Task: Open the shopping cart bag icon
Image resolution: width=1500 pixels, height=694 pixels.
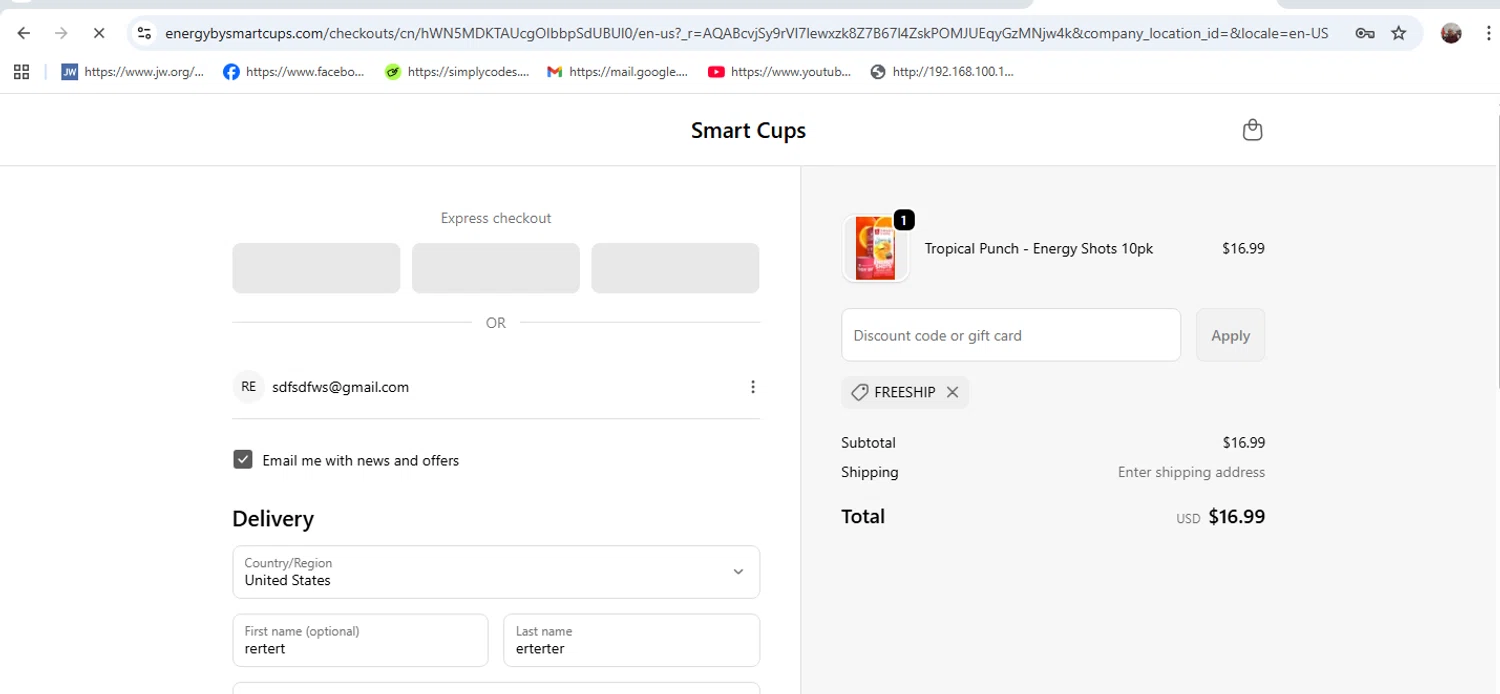Action: click(1252, 130)
